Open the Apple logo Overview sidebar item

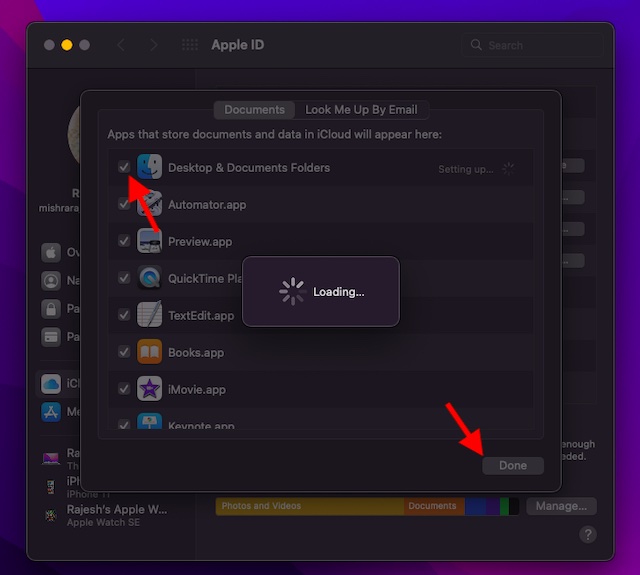pyautogui.click(x=51, y=253)
